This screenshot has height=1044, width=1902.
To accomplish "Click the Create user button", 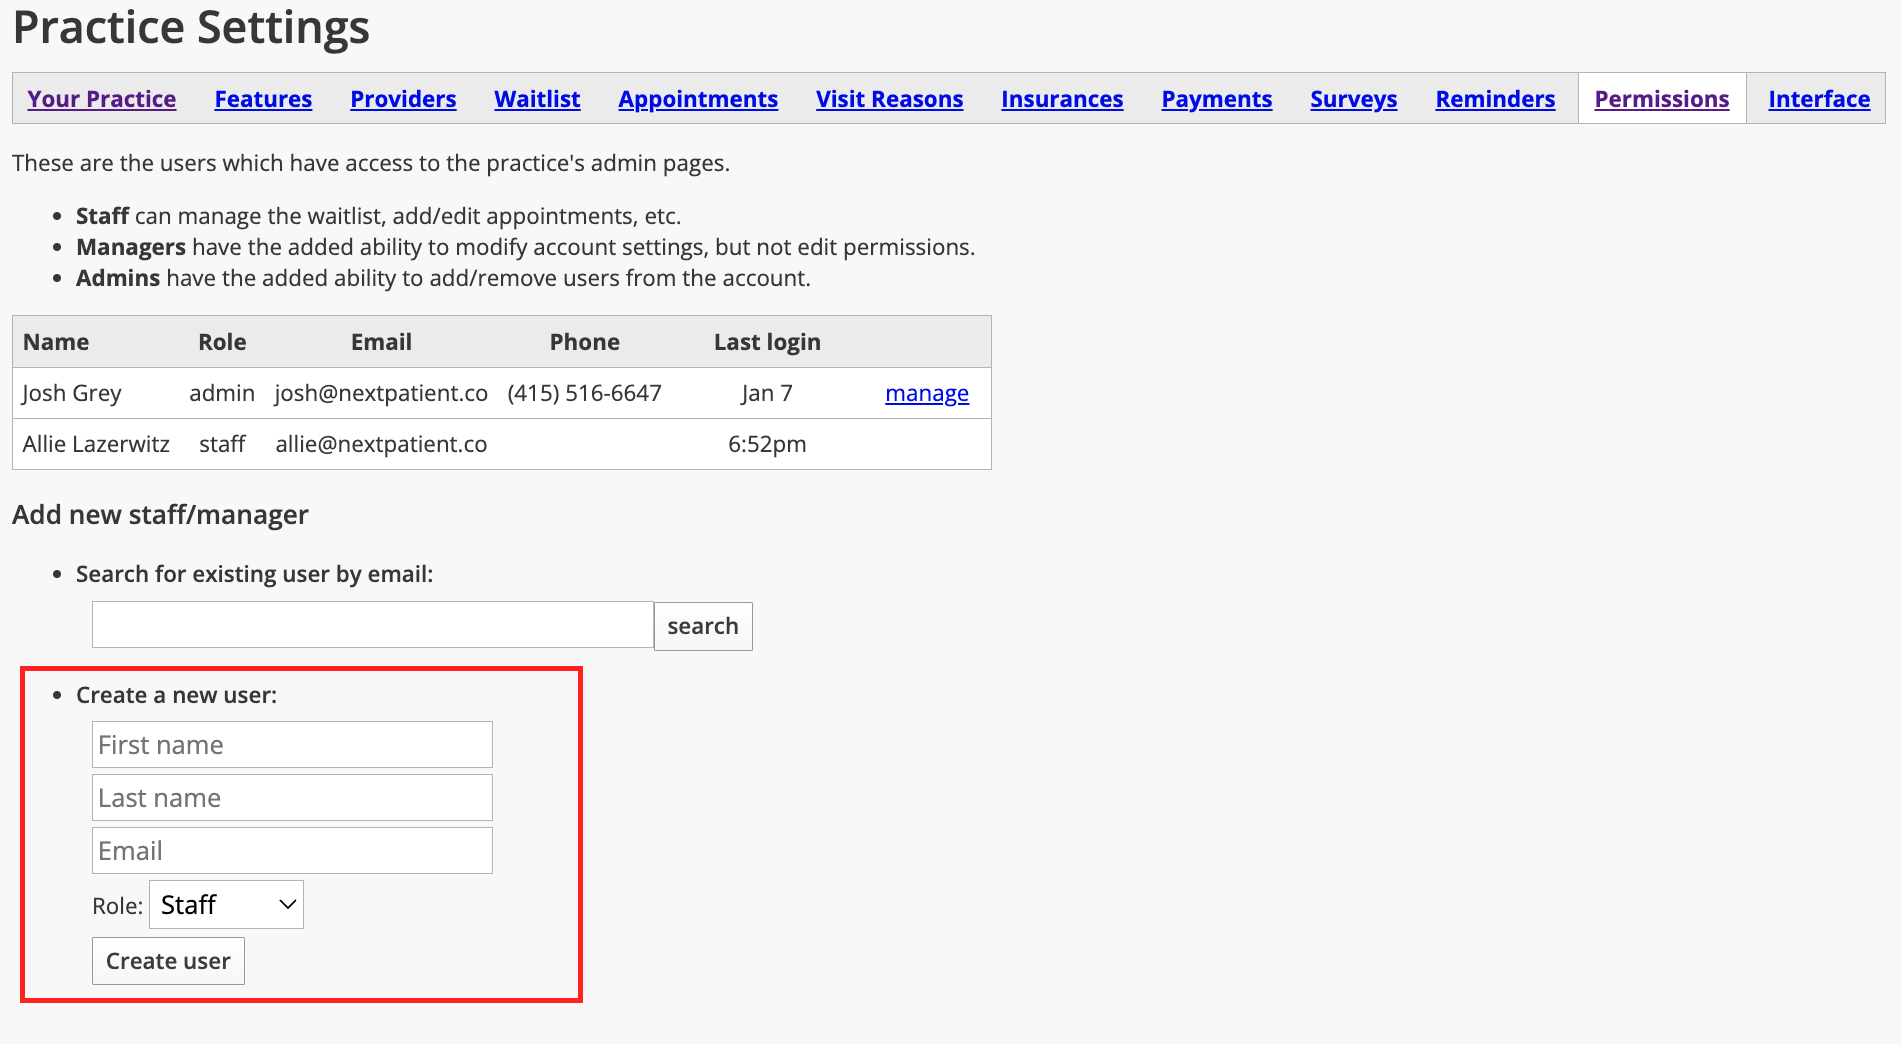I will [168, 961].
